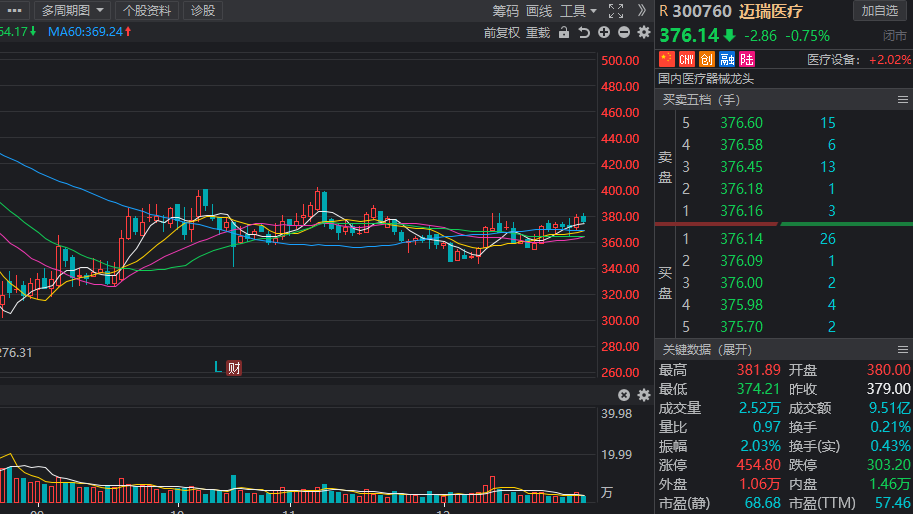This screenshot has height=514, width=913.
Task: Click the MA60:369.24 indicator label
Action: coord(90,32)
